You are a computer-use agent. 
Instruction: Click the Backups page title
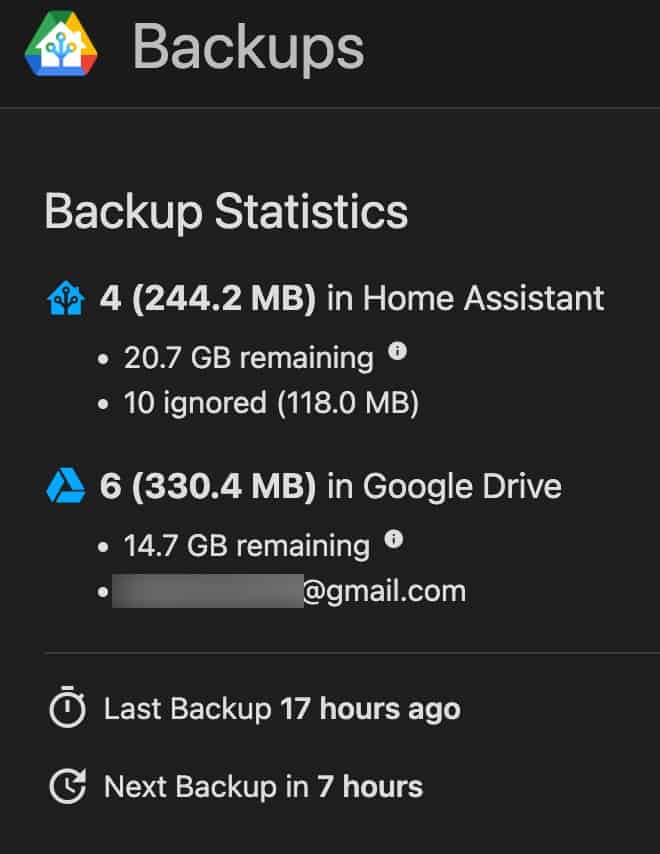tap(248, 47)
